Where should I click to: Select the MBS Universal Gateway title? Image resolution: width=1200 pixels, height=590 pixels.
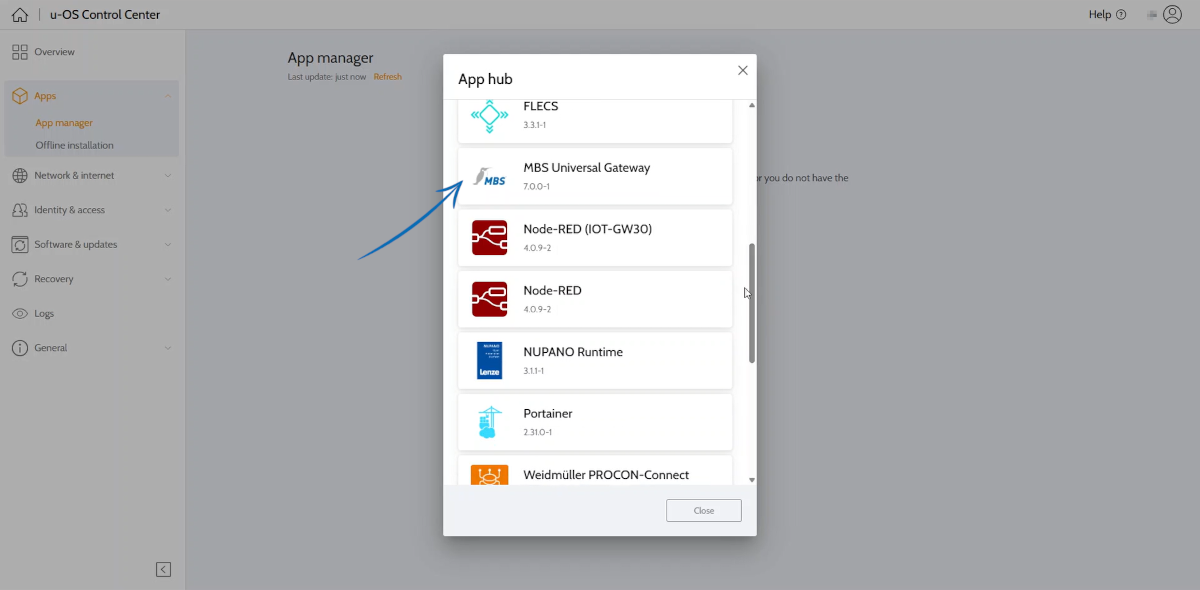click(x=586, y=168)
